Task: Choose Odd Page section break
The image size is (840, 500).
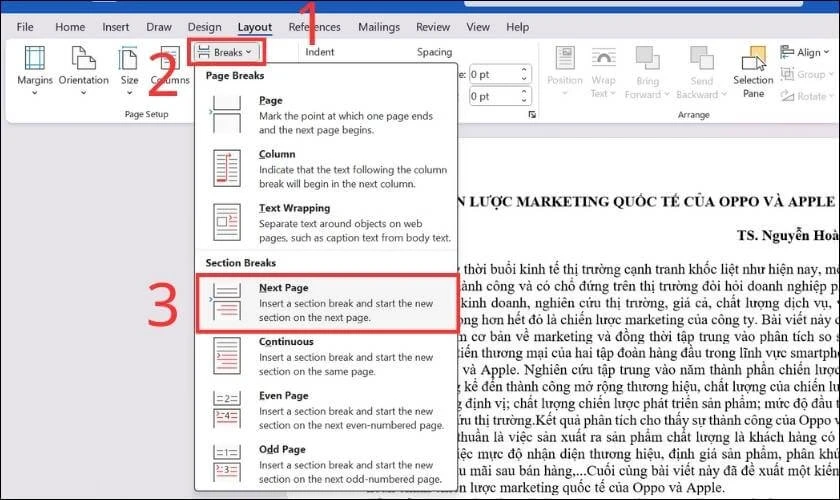Action: coord(326,464)
